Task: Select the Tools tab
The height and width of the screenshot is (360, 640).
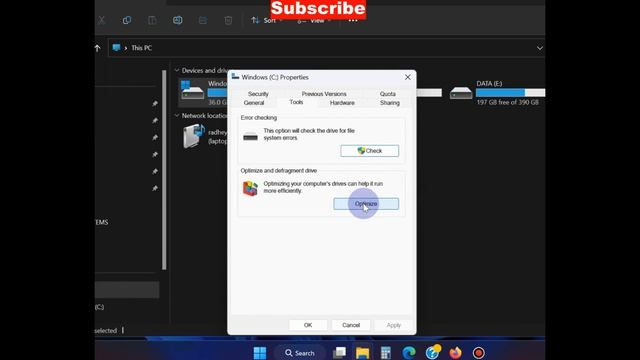Action: pyautogui.click(x=296, y=102)
